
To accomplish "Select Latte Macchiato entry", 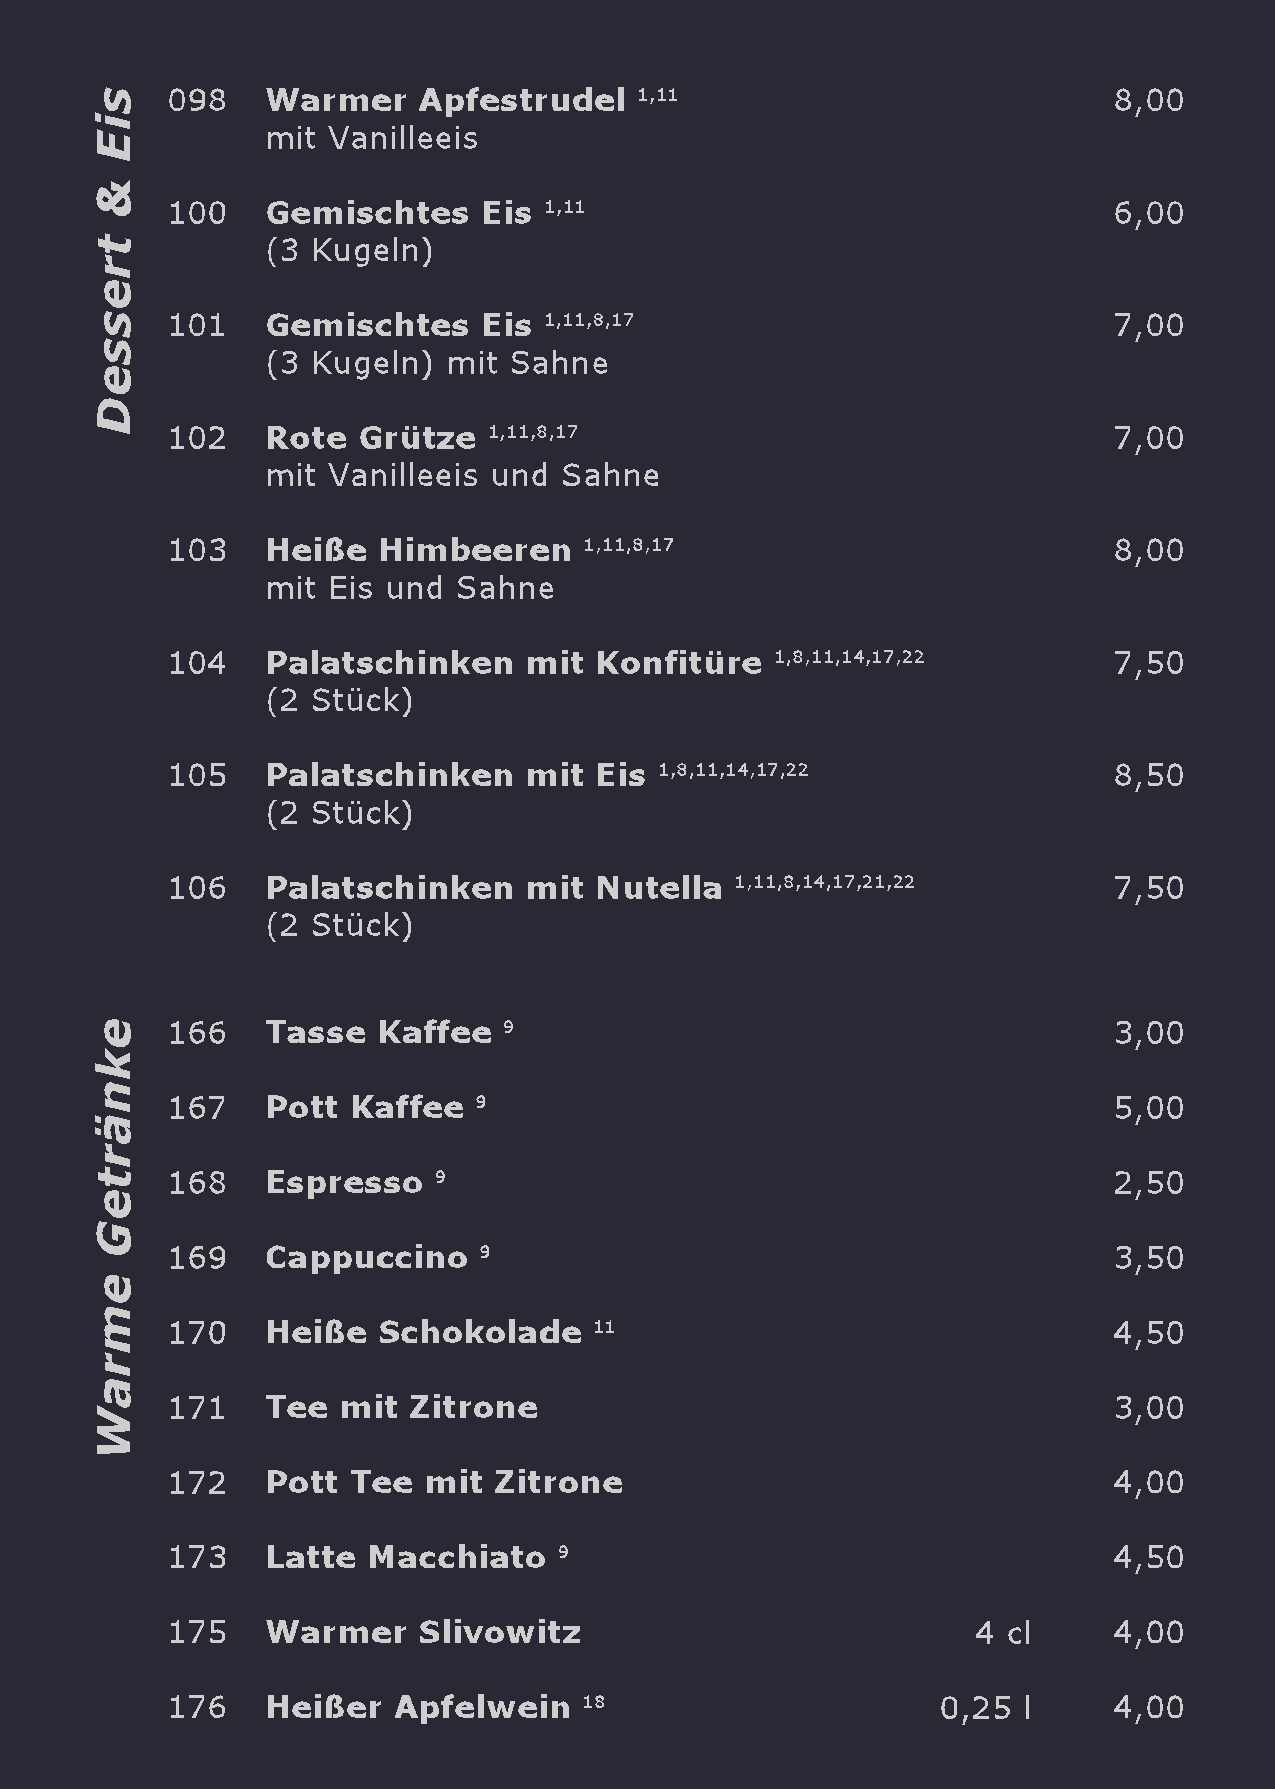I will pyautogui.click(x=406, y=1558).
